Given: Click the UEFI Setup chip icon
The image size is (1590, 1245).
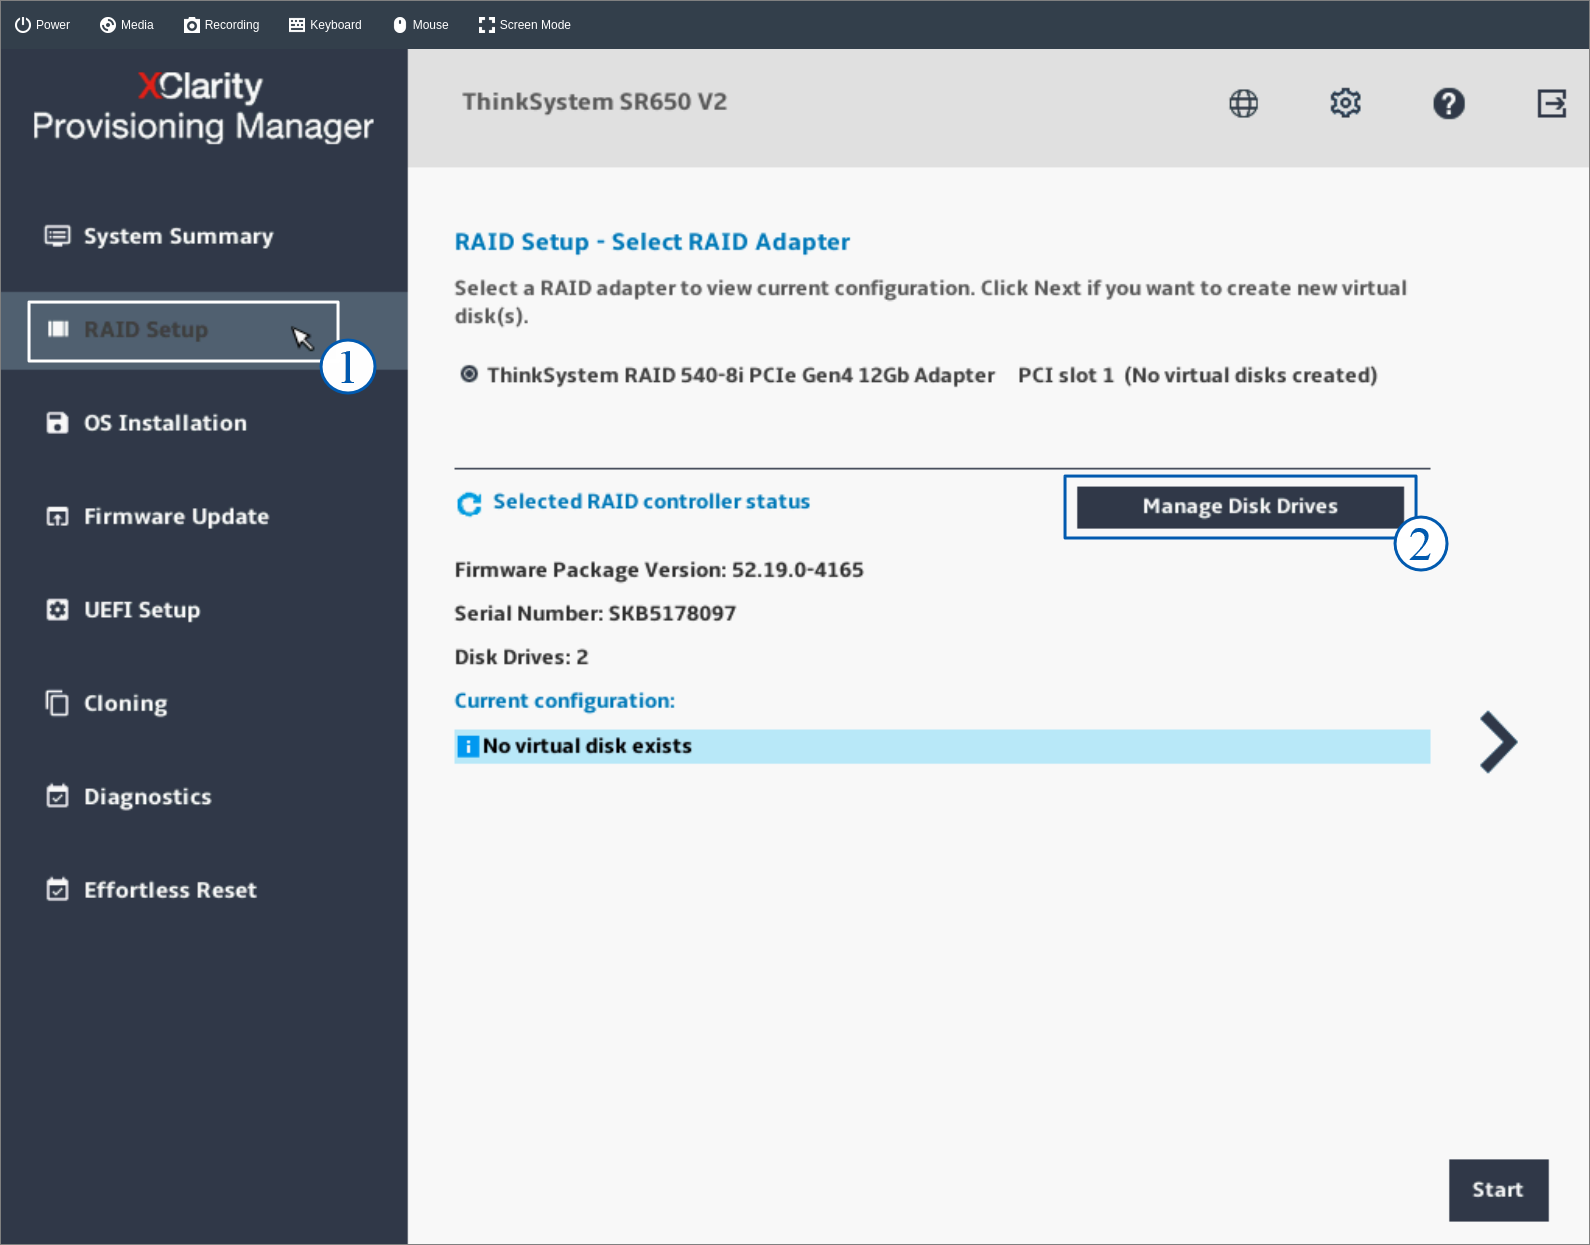Looking at the screenshot, I should (57, 610).
